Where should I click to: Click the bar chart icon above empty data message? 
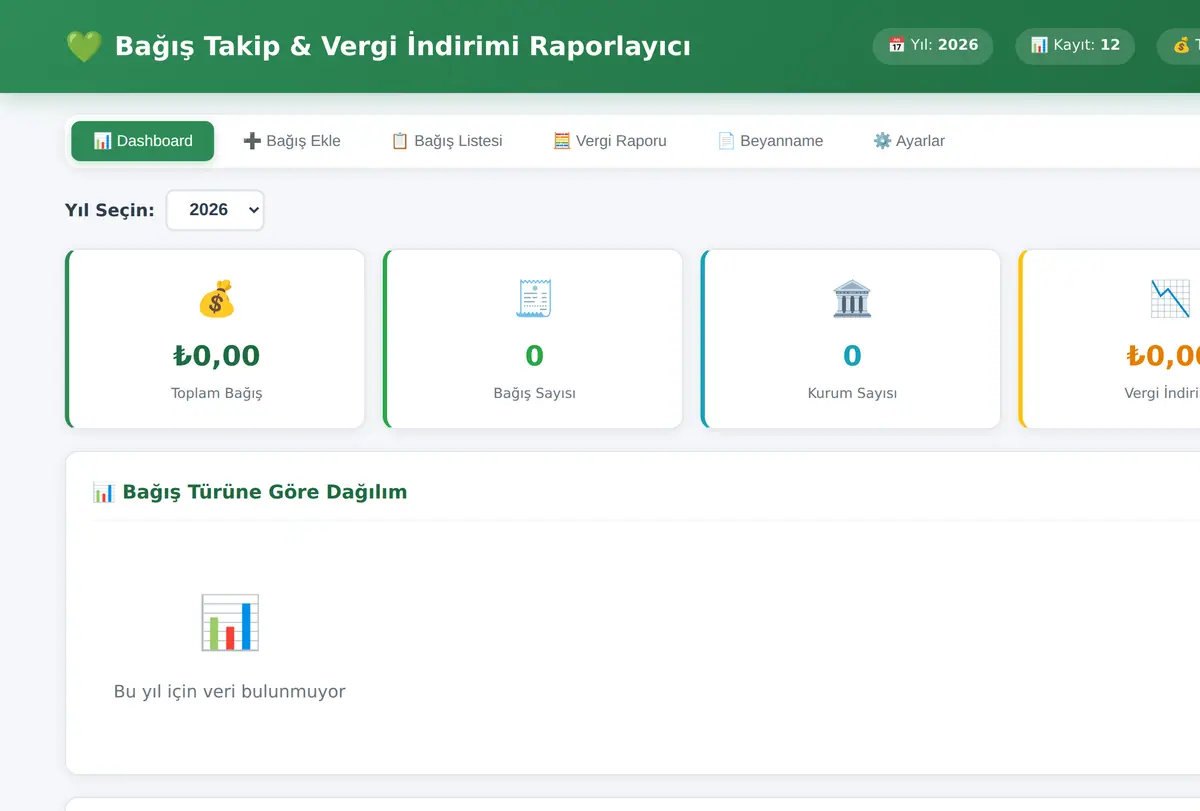[x=230, y=622]
